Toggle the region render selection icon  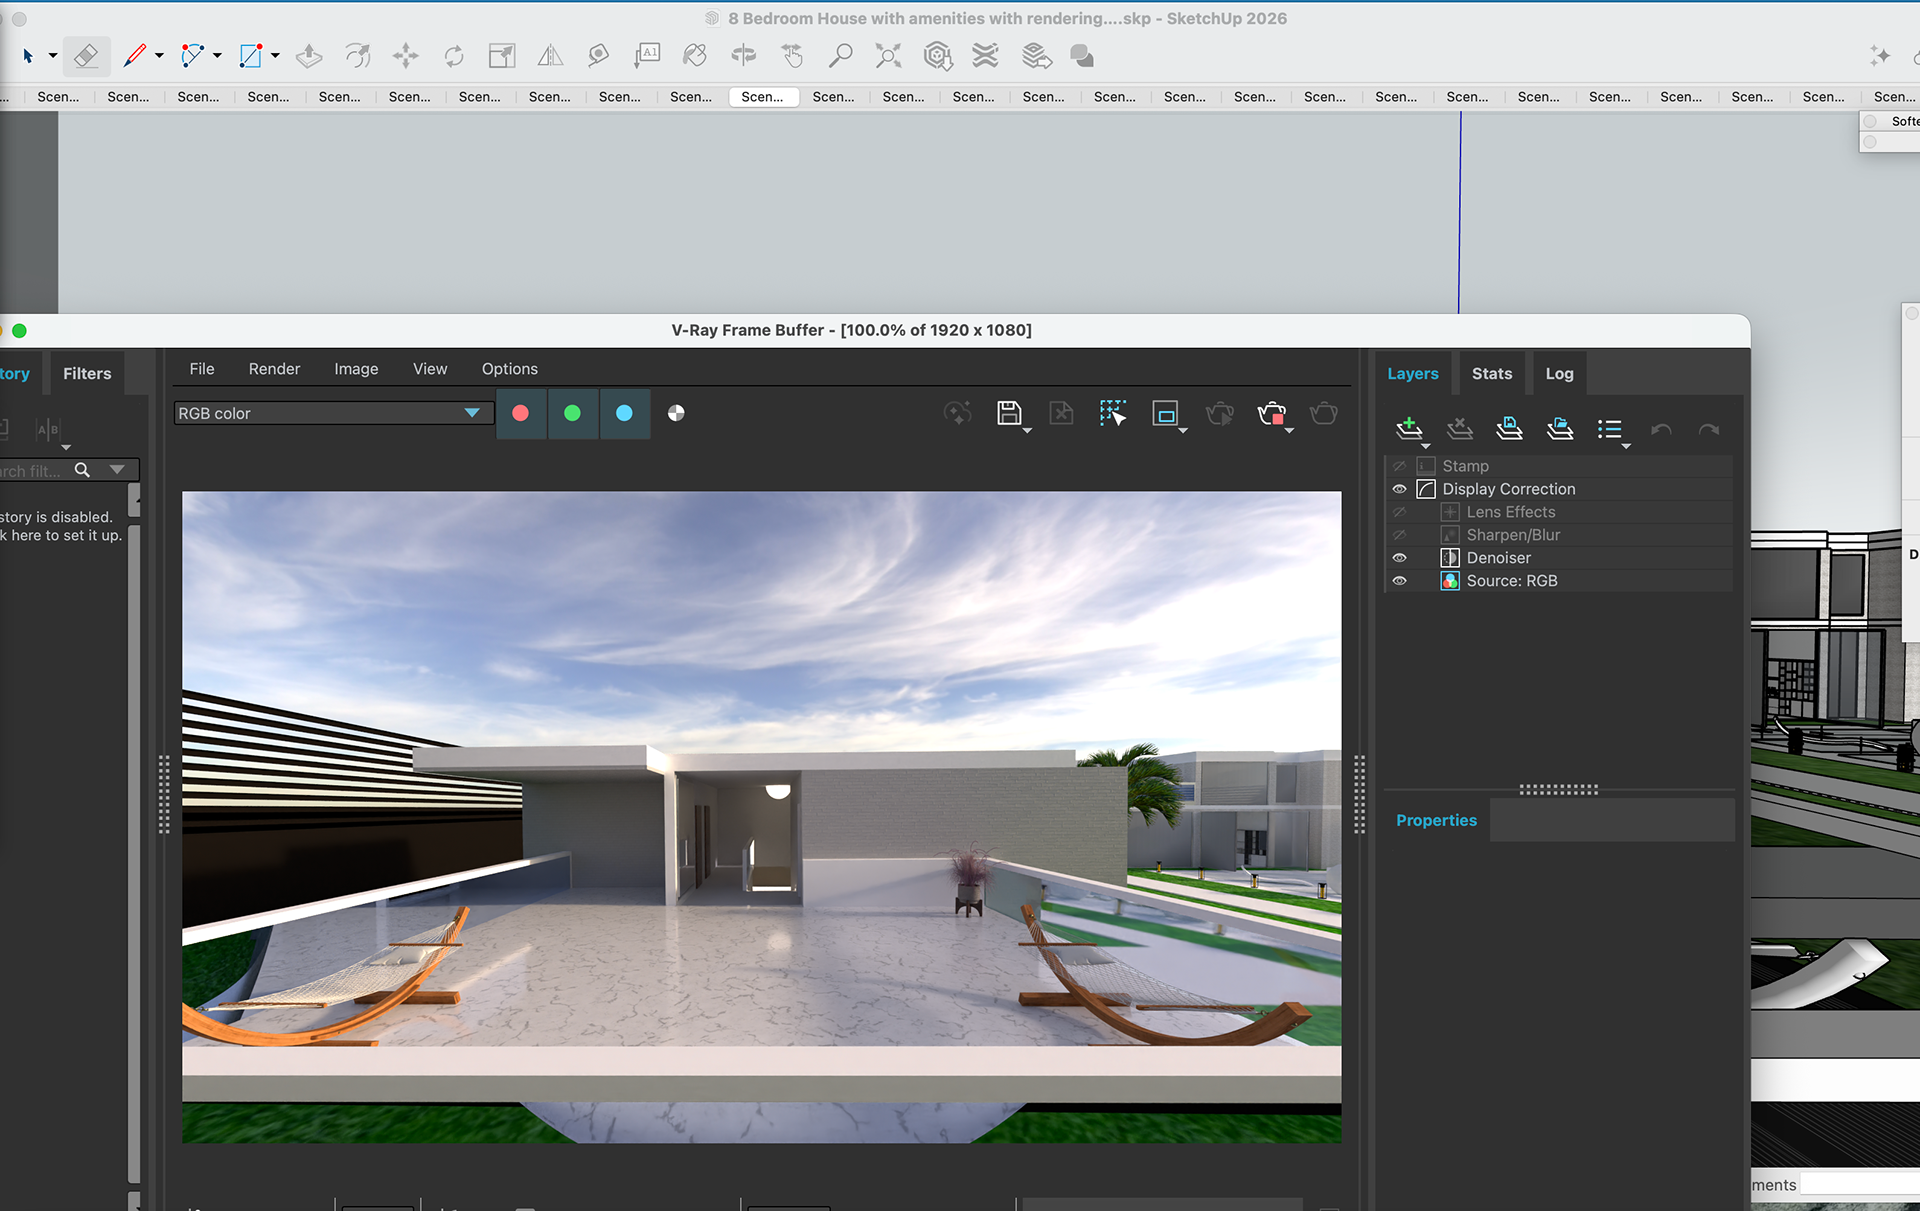1112,413
